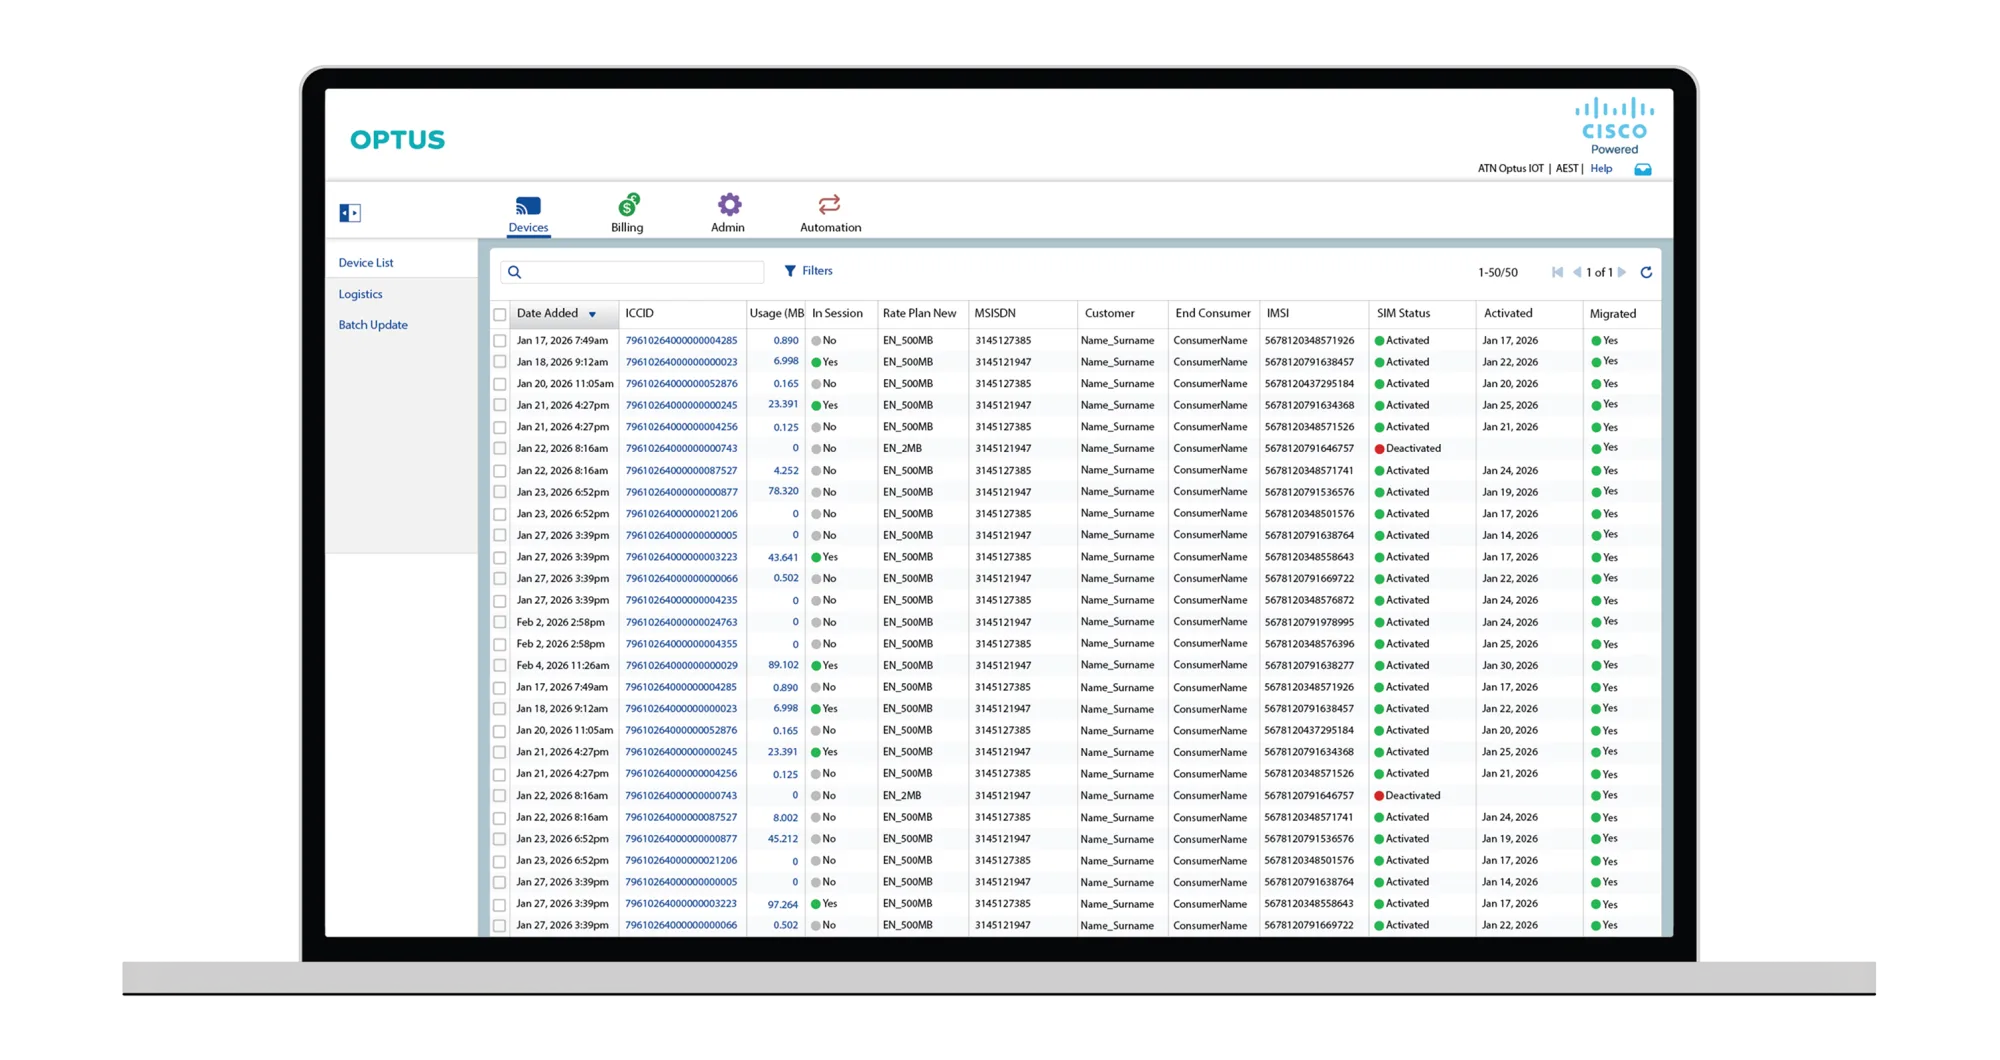Sort by the ICCID column header
Viewport: 2000px width, 1060px height.
tap(639, 314)
